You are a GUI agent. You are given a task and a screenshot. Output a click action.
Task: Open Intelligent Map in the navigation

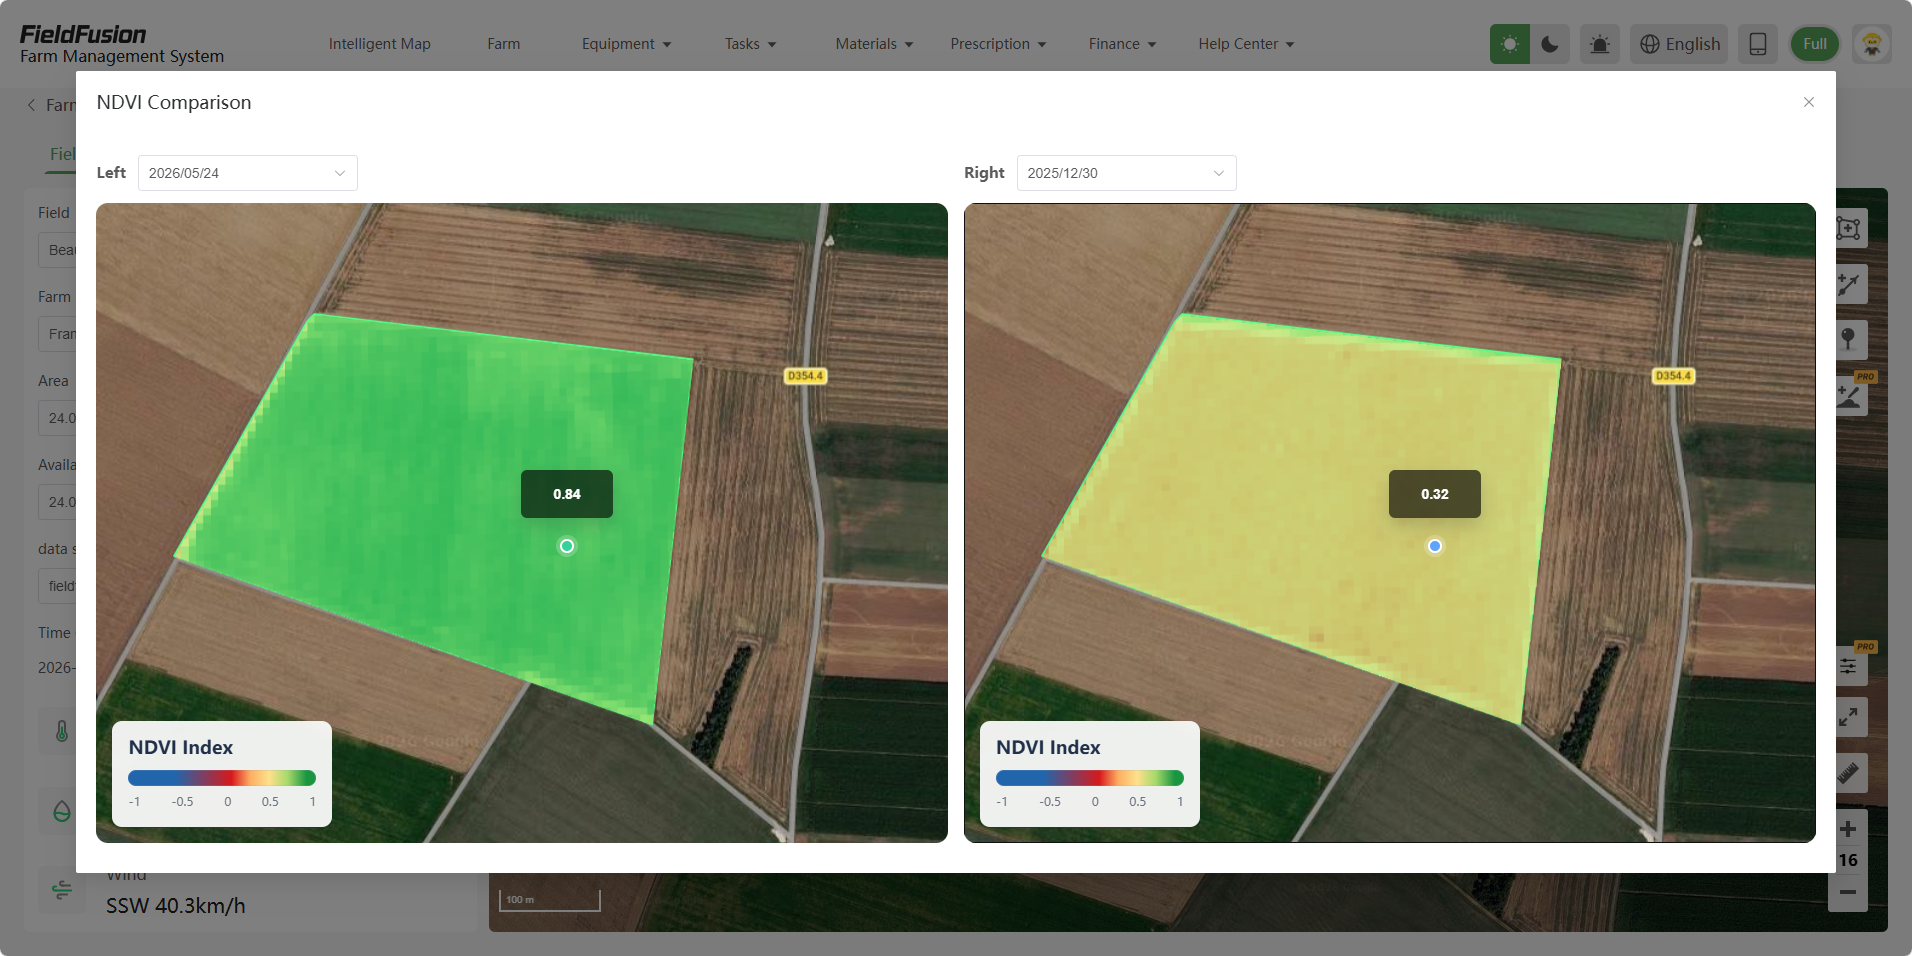point(380,44)
